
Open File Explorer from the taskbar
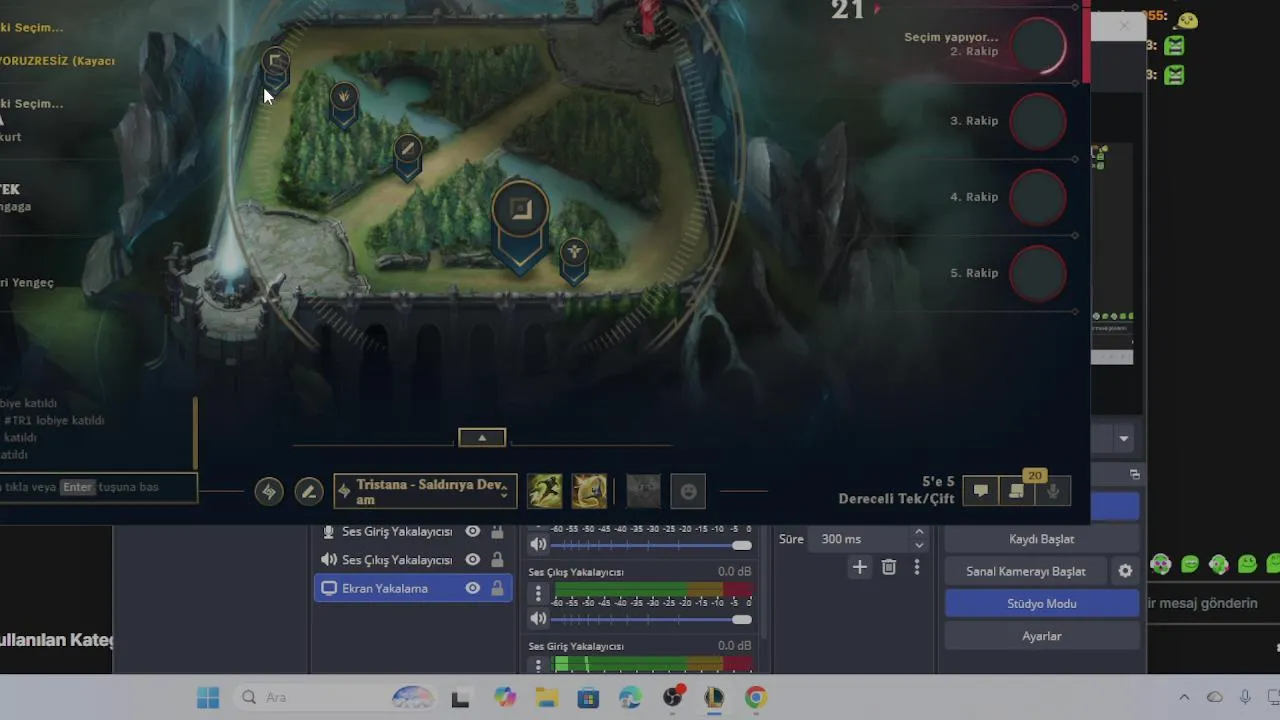click(546, 697)
